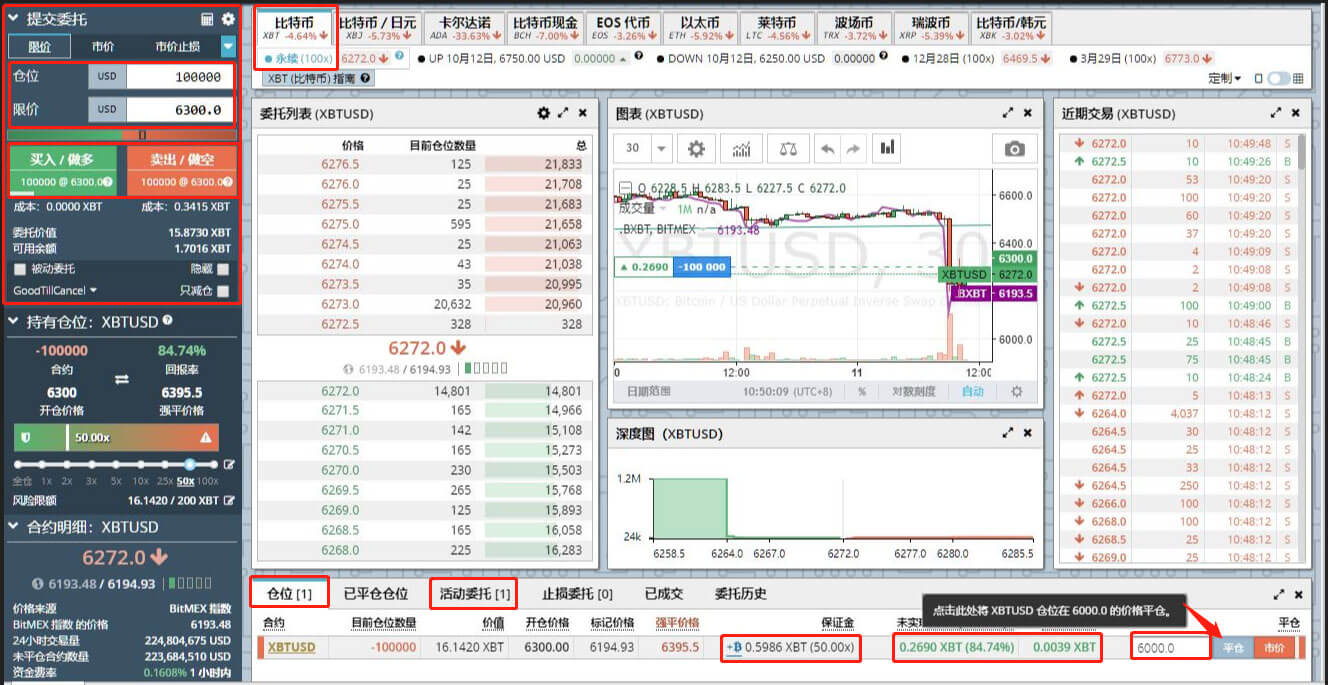The width and height of the screenshot is (1328, 685).
Task: Tick the 隐藏 hidden order checkbox
Action: (x=223, y=269)
